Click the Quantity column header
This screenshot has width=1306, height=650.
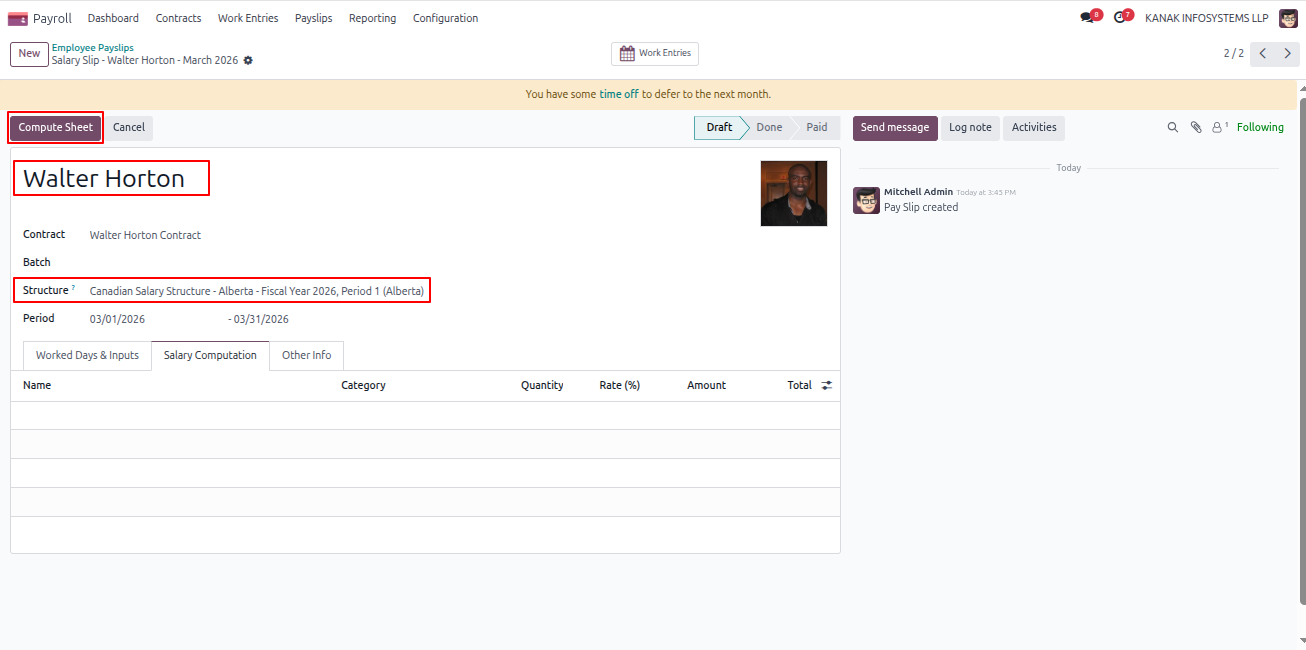click(542, 385)
